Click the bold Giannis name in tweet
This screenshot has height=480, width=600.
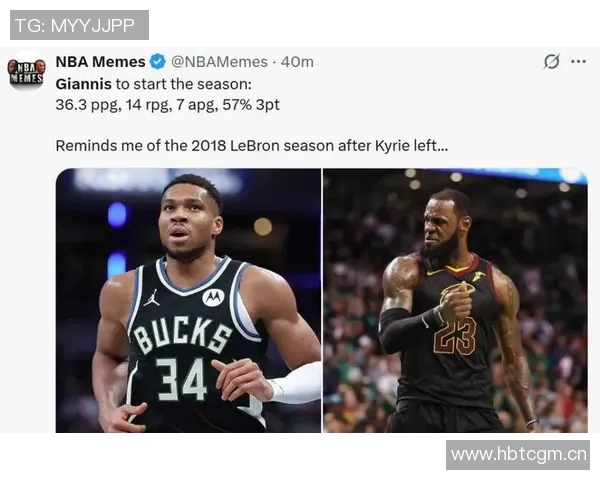[x=83, y=84]
